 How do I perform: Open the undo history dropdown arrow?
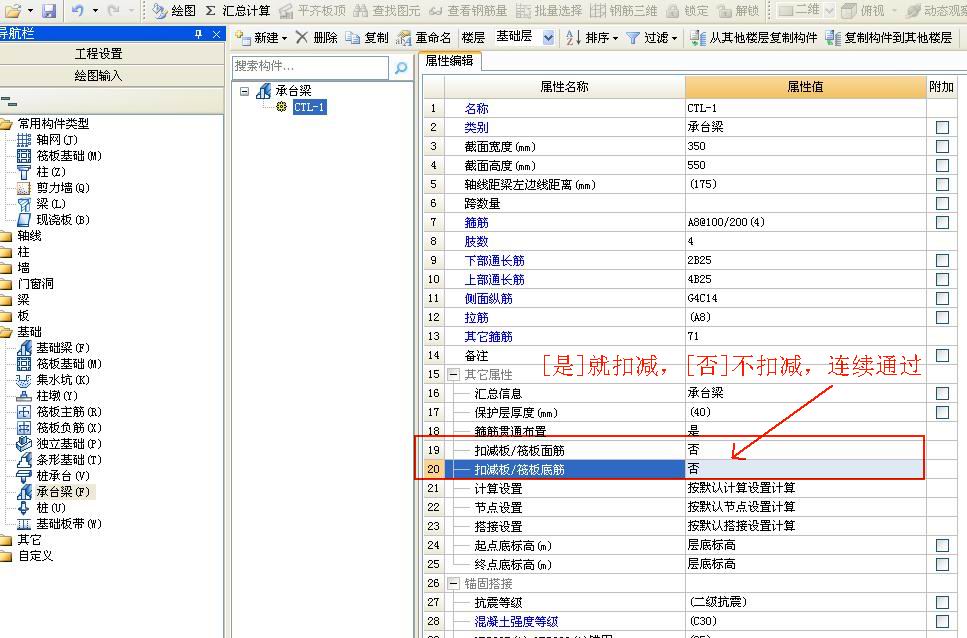[x=95, y=10]
